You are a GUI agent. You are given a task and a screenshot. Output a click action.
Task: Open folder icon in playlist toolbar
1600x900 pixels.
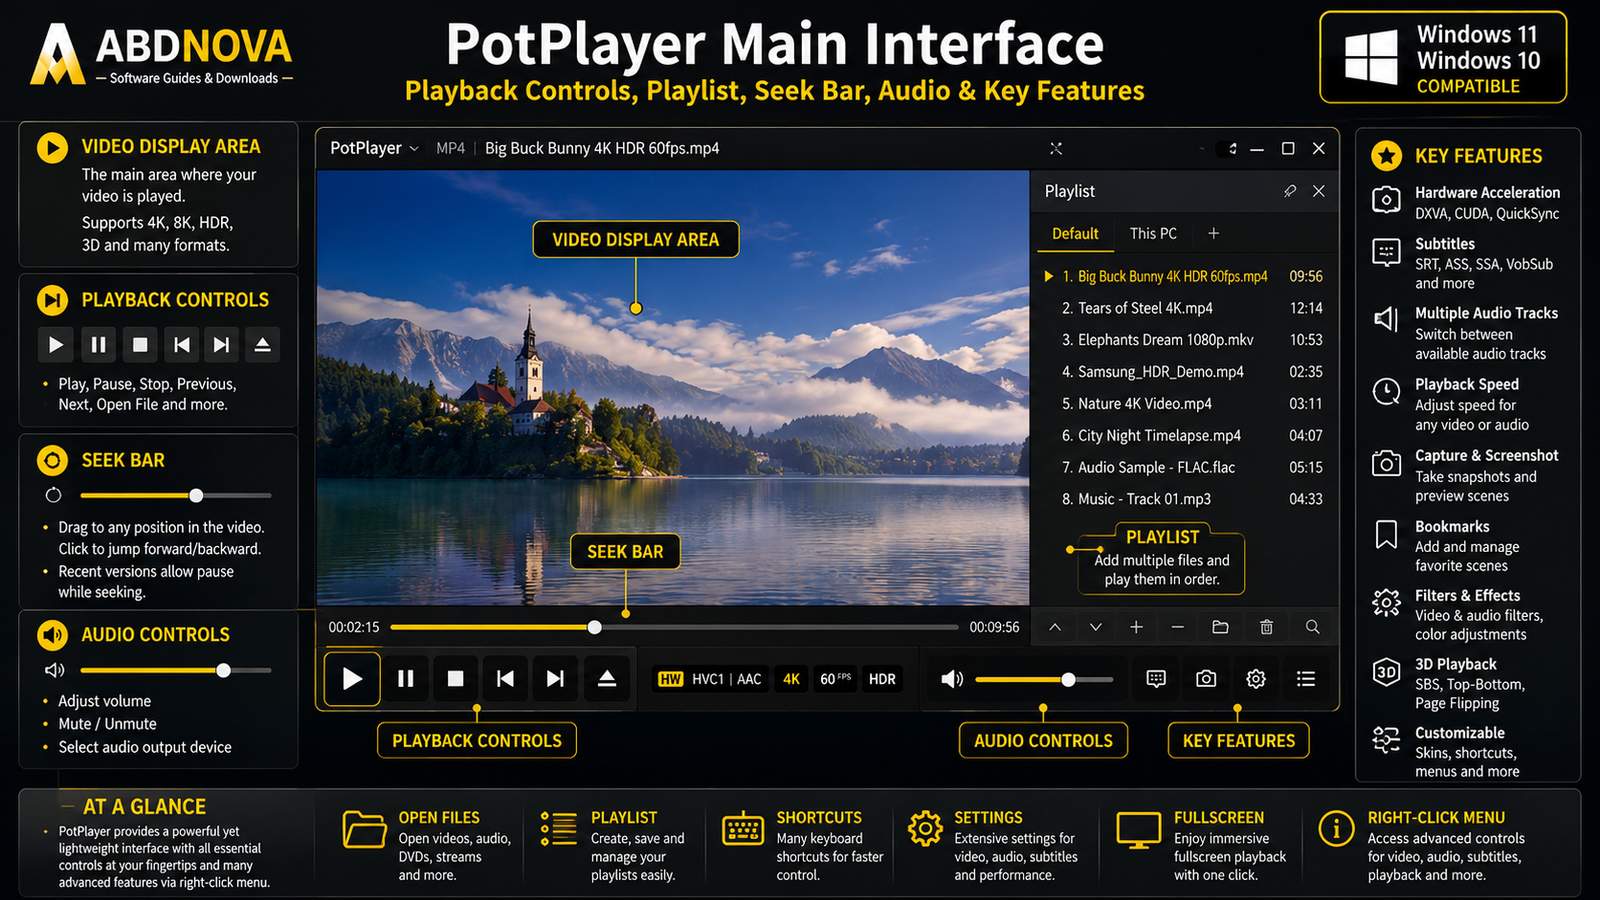[x=1220, y=627]
